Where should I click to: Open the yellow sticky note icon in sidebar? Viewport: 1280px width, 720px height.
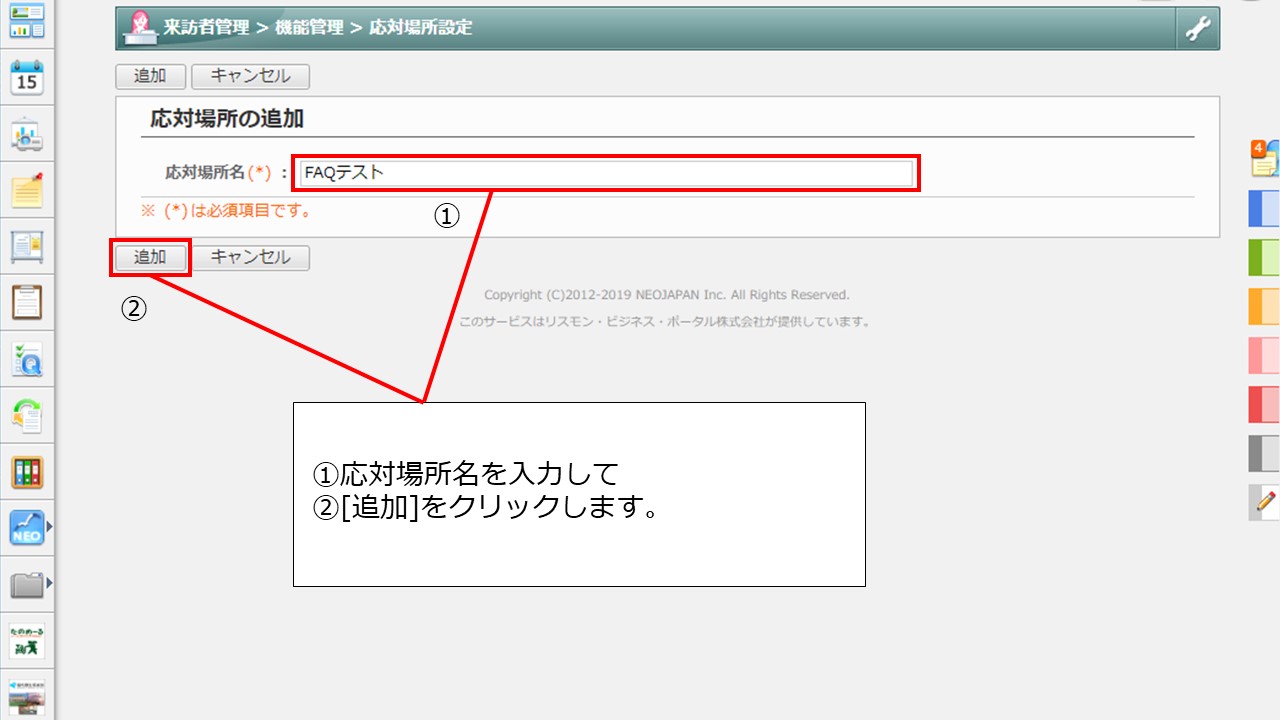coord(27,190)
